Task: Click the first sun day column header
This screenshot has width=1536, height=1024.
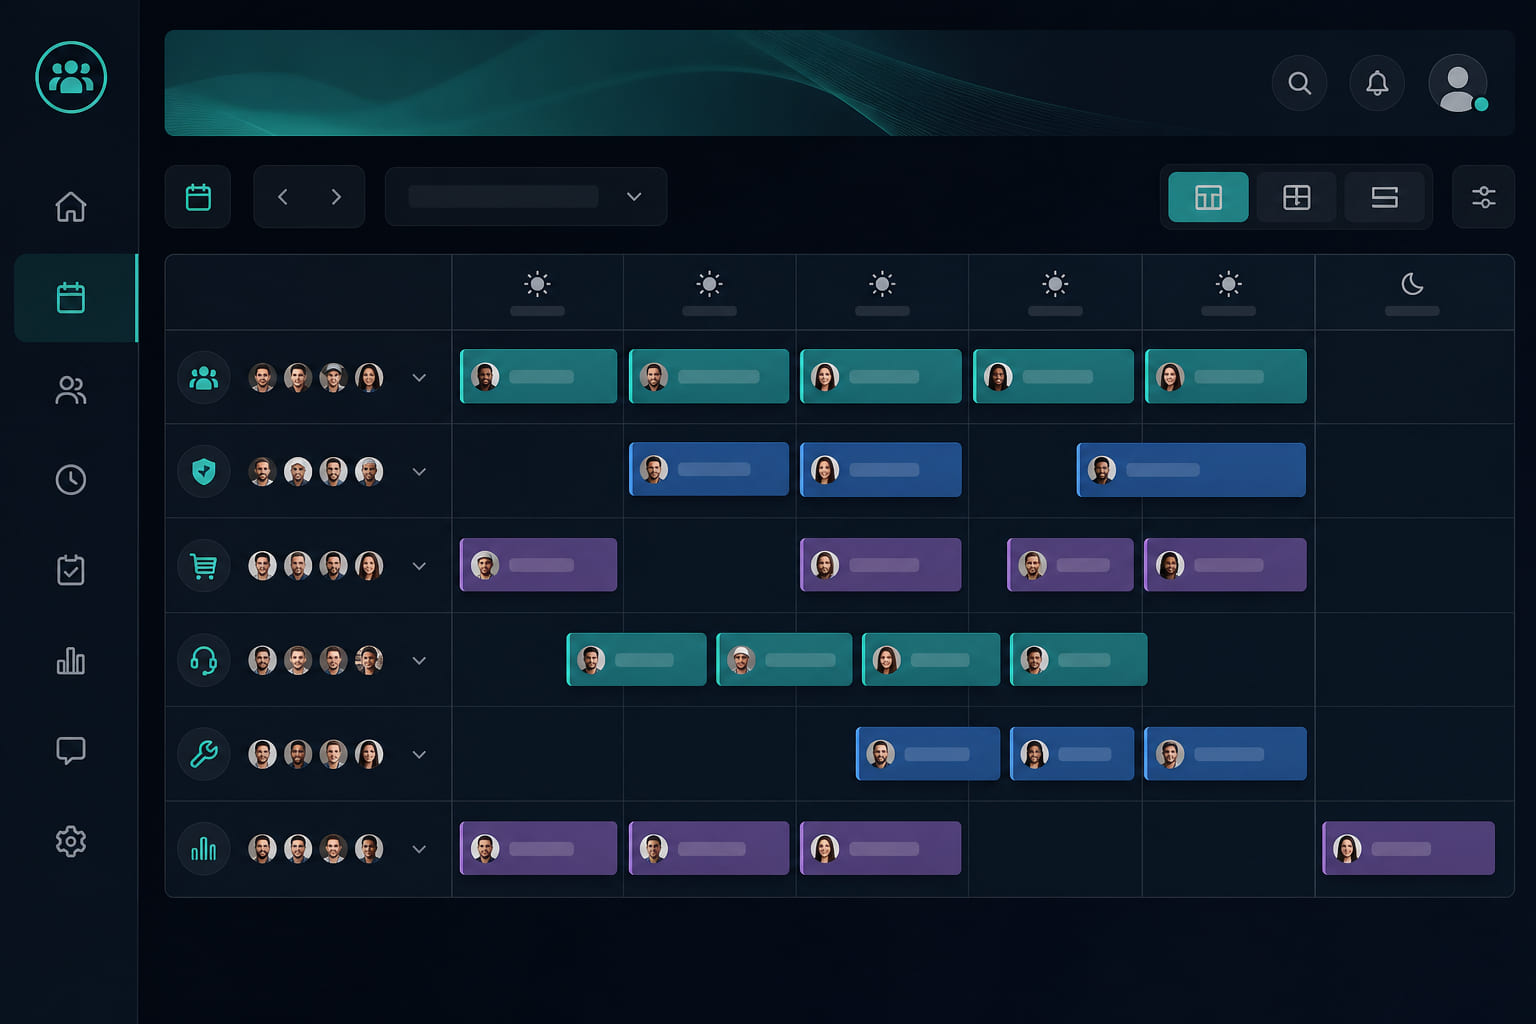Action: (537, 292)
